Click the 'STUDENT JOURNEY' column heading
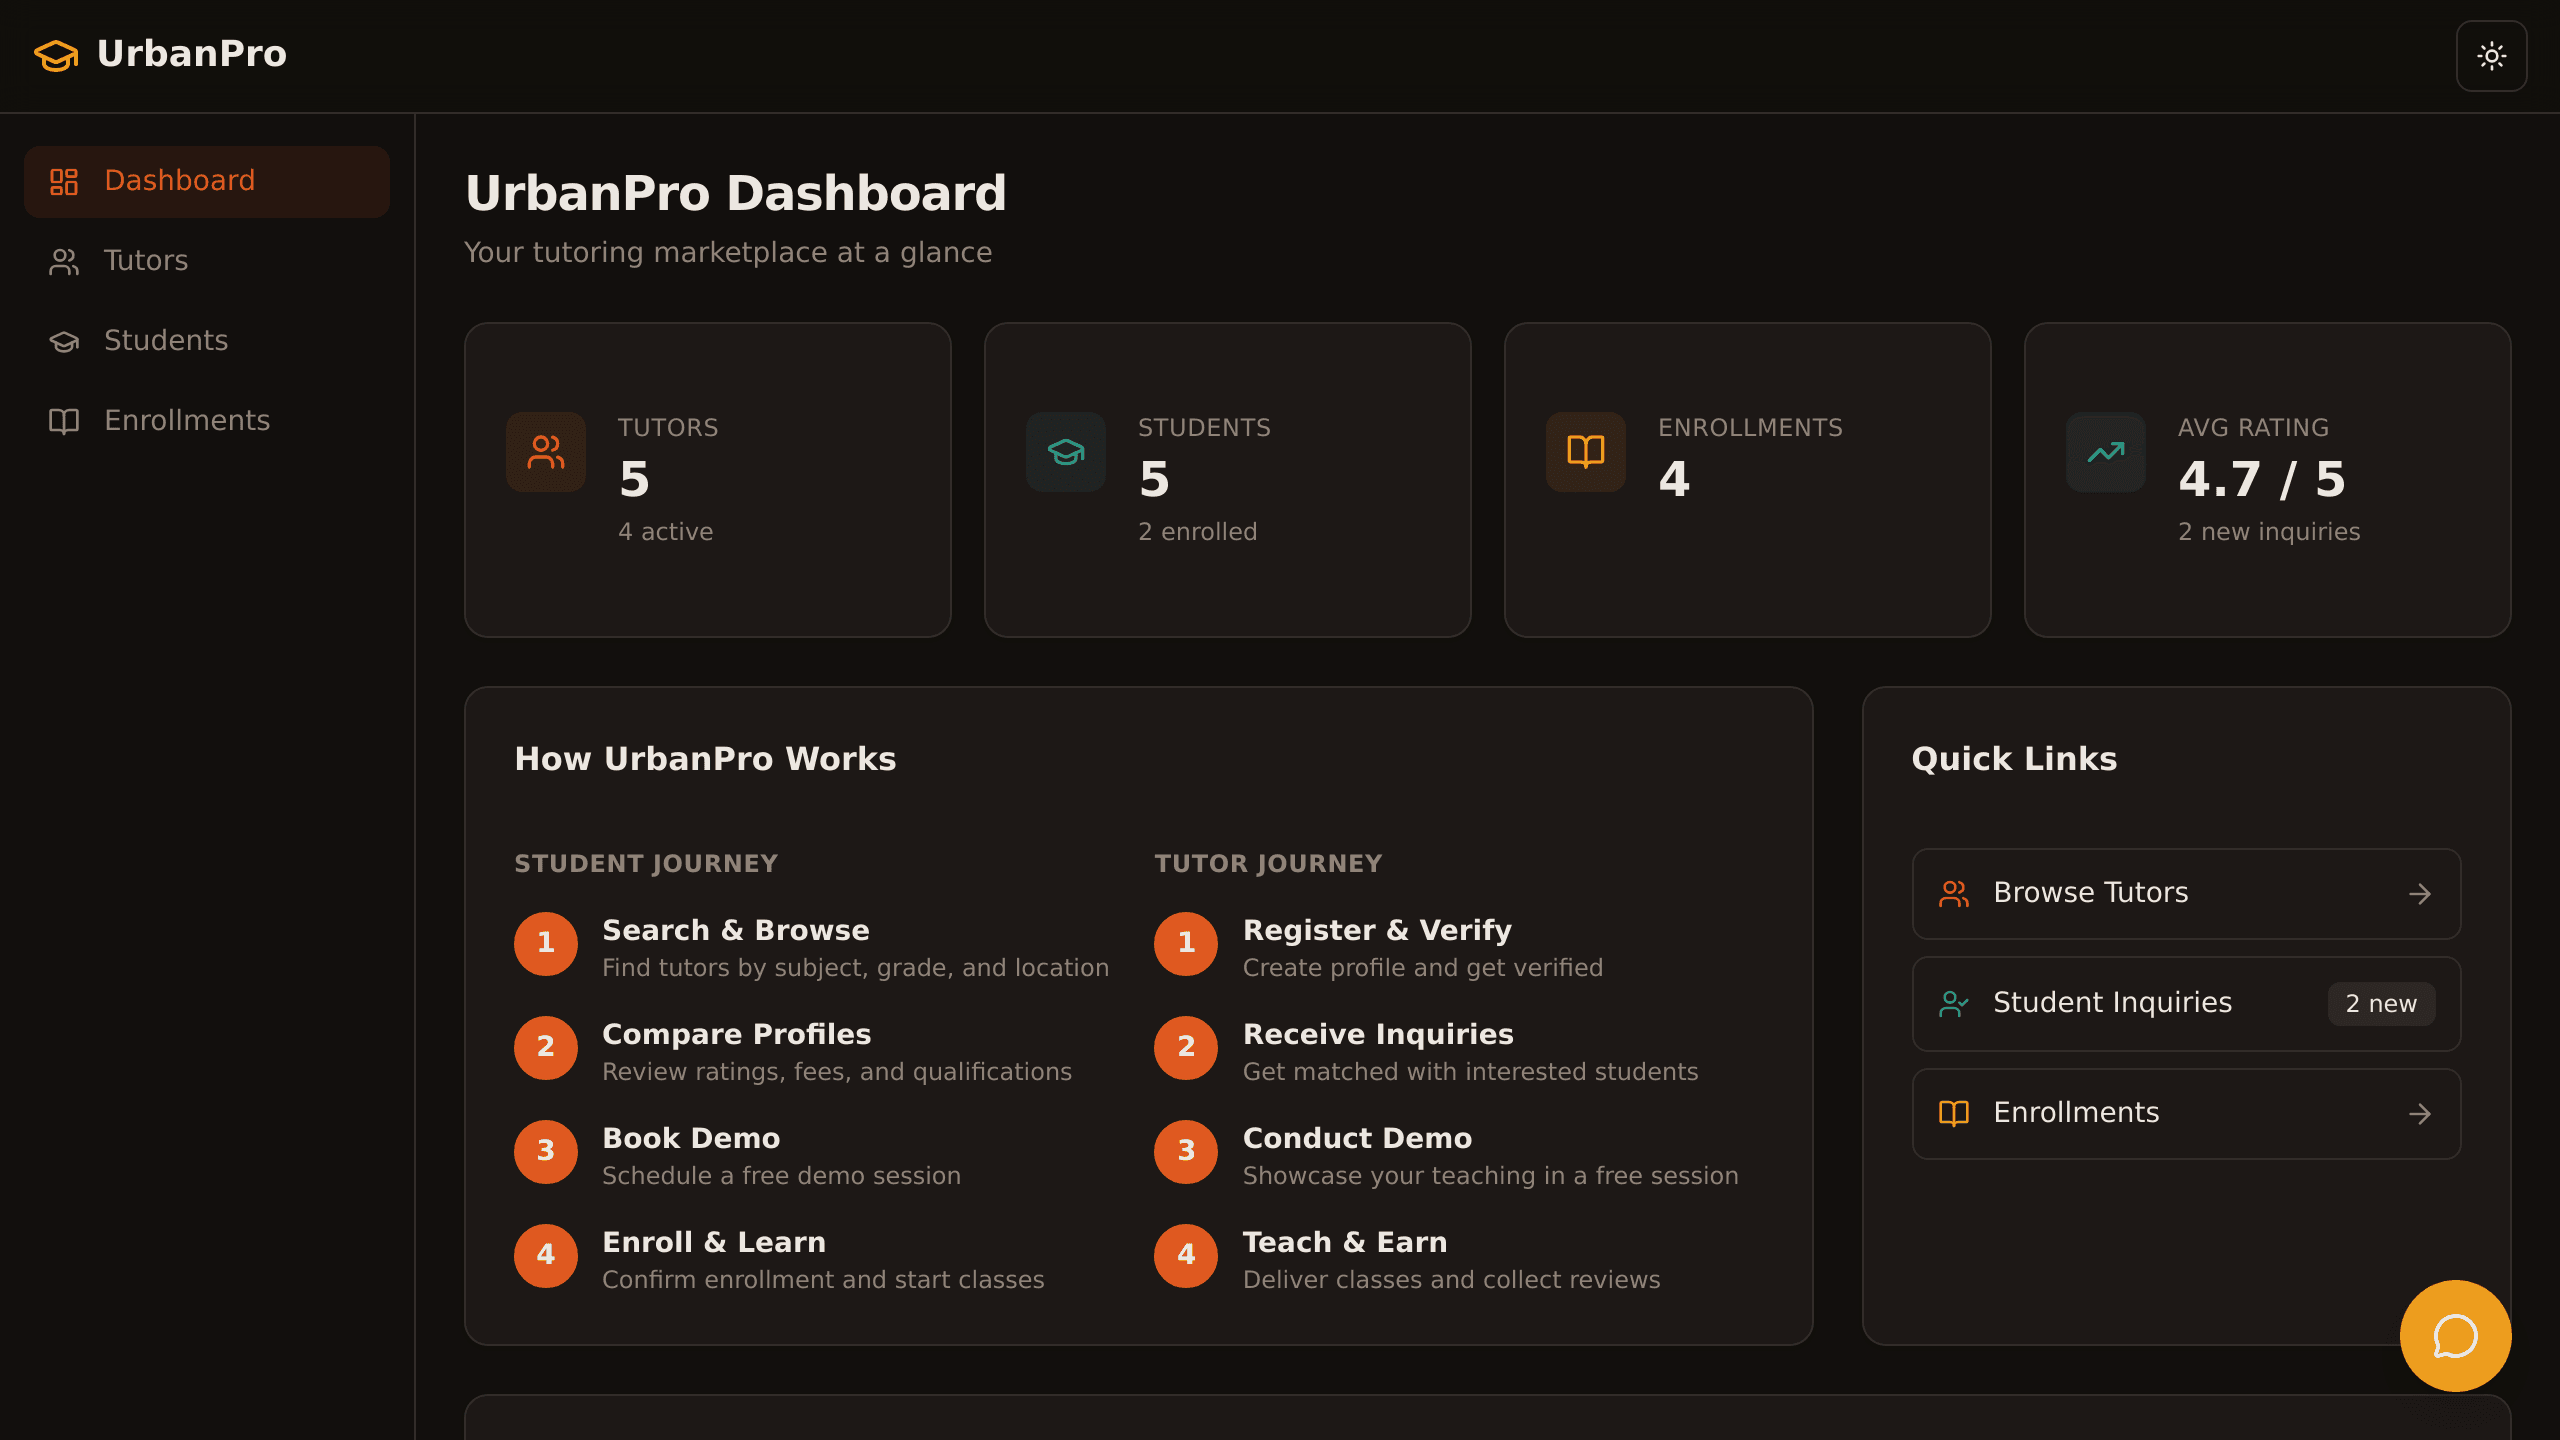This screenshot has height=1440, width=2560. coord(646,864)
